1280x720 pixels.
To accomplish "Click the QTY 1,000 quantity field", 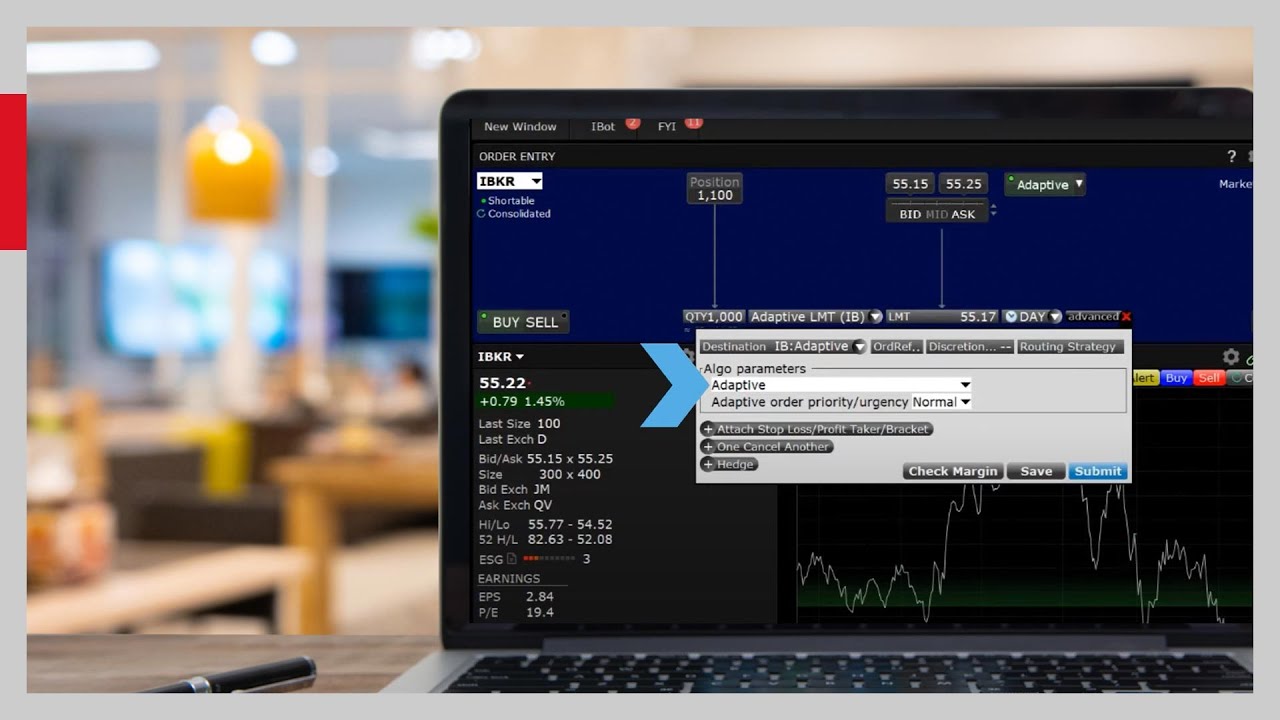I will pyautogui.click(x=714, y=316).
